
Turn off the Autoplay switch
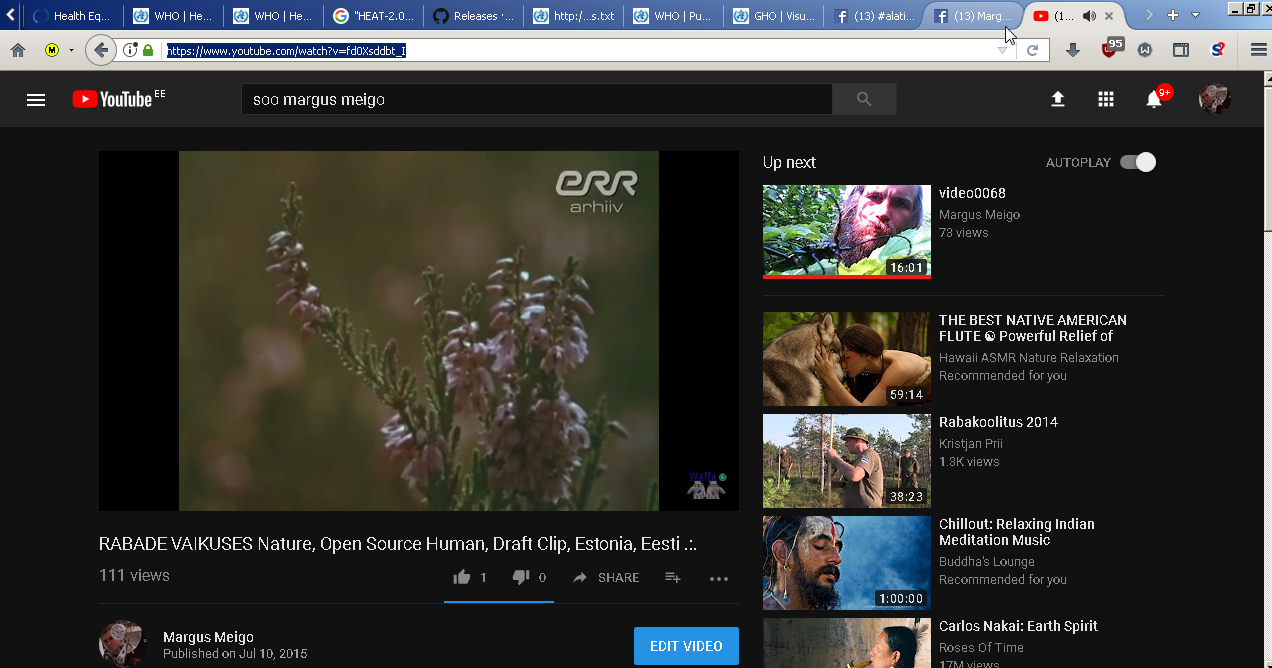tap(1138, 162)
